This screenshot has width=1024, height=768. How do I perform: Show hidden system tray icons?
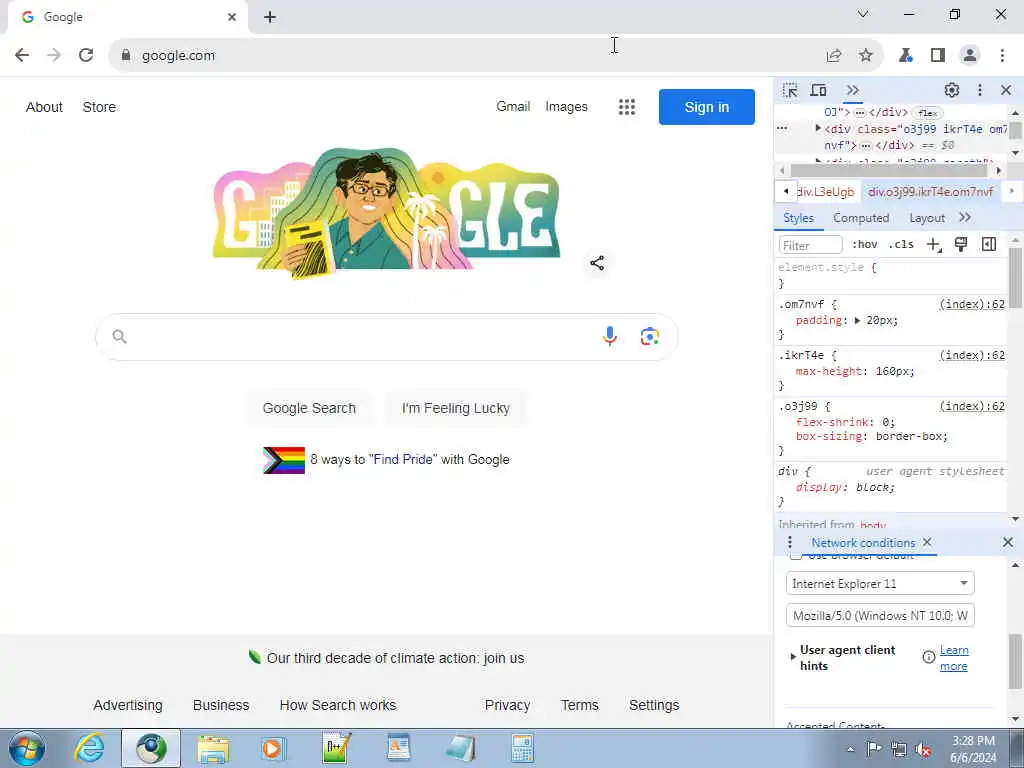(850, 749)
